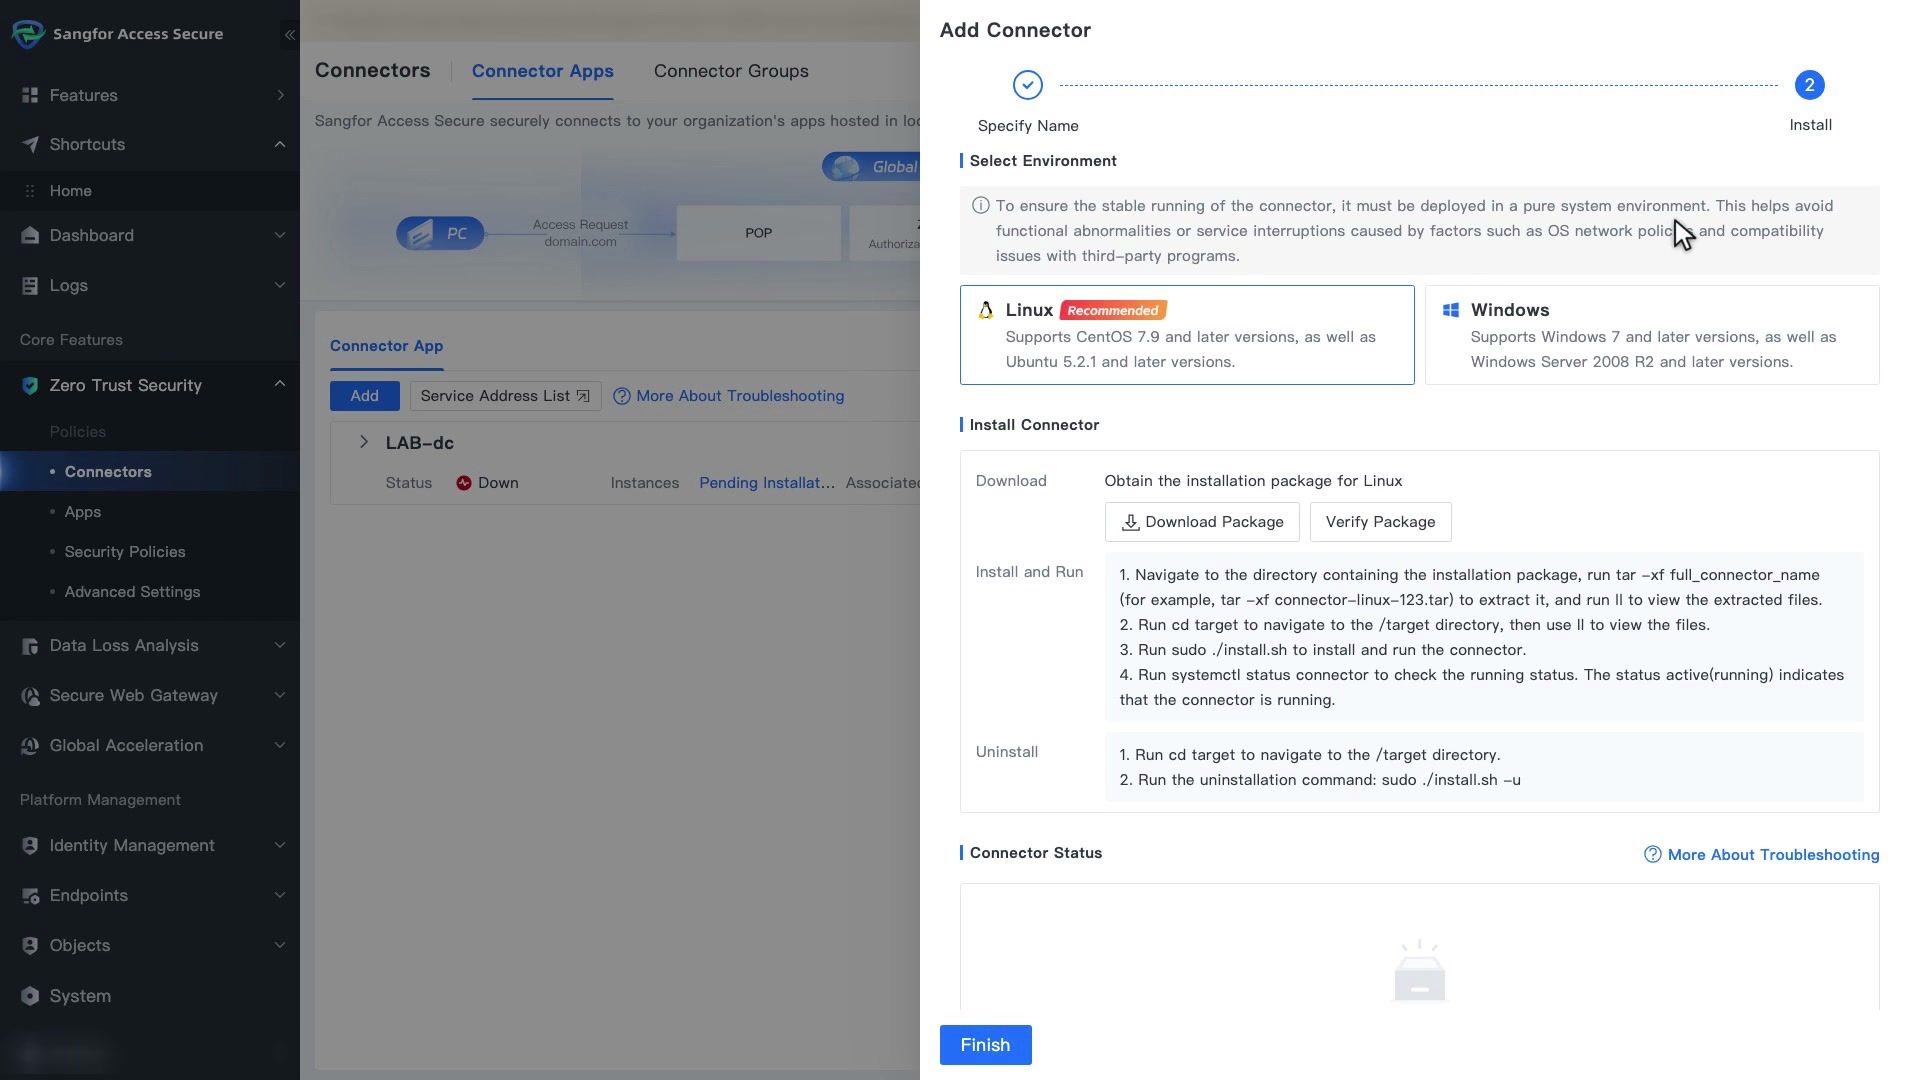This screenshot has height=1080, width=1920.
Task: Click the sudo ./install.sh install instruction line
Action: (1323, 650)
